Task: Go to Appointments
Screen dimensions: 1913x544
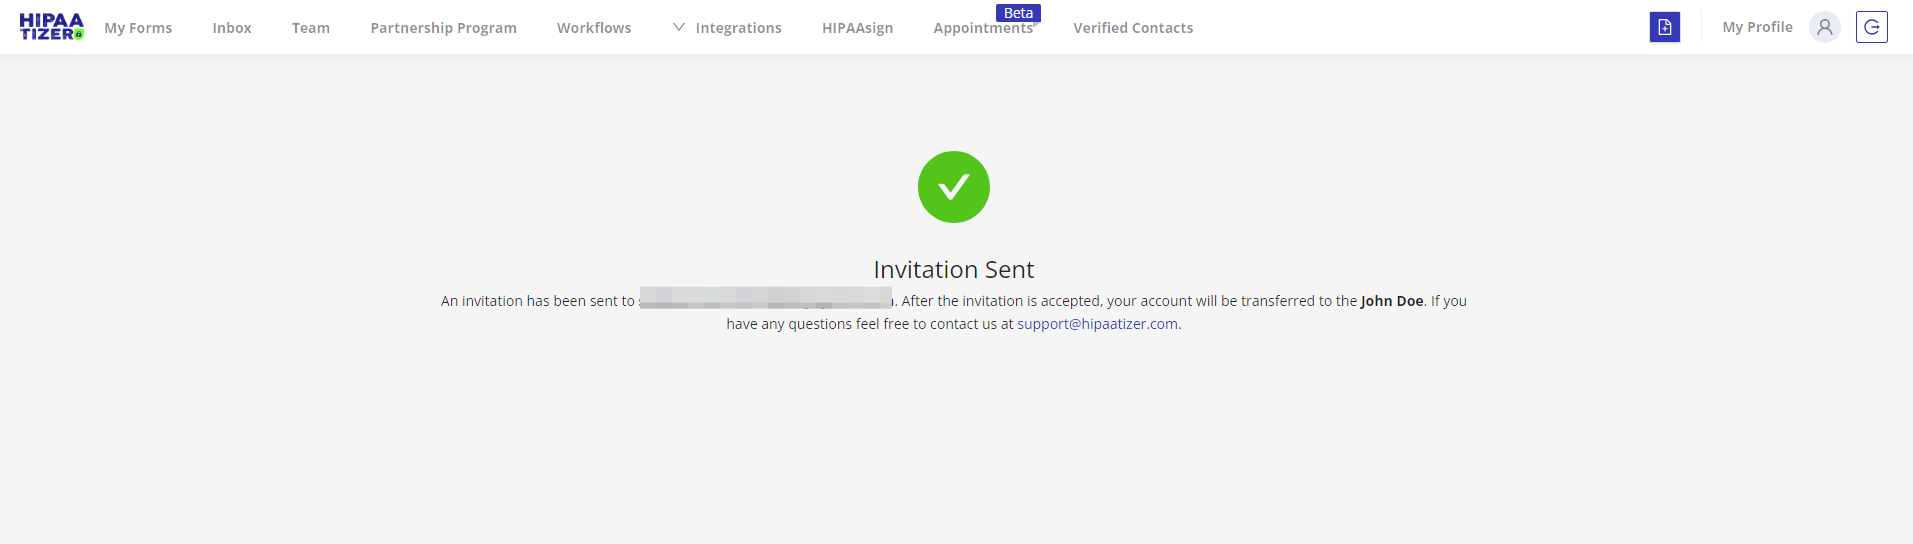Action: (x=983, y=28)
